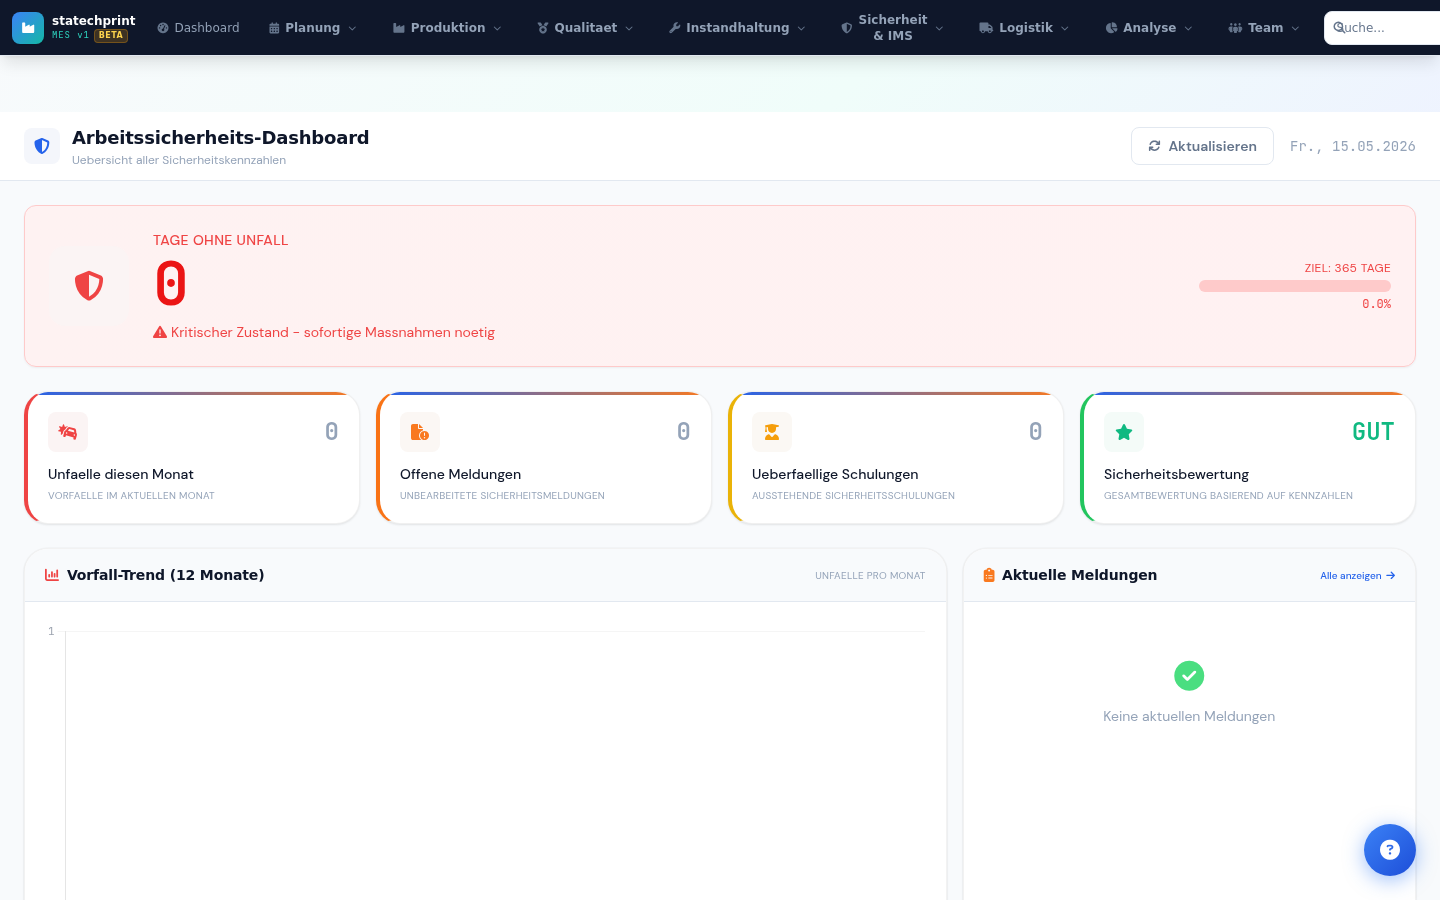Expand the Logistik dropdown chevron

click(1065, 28)
